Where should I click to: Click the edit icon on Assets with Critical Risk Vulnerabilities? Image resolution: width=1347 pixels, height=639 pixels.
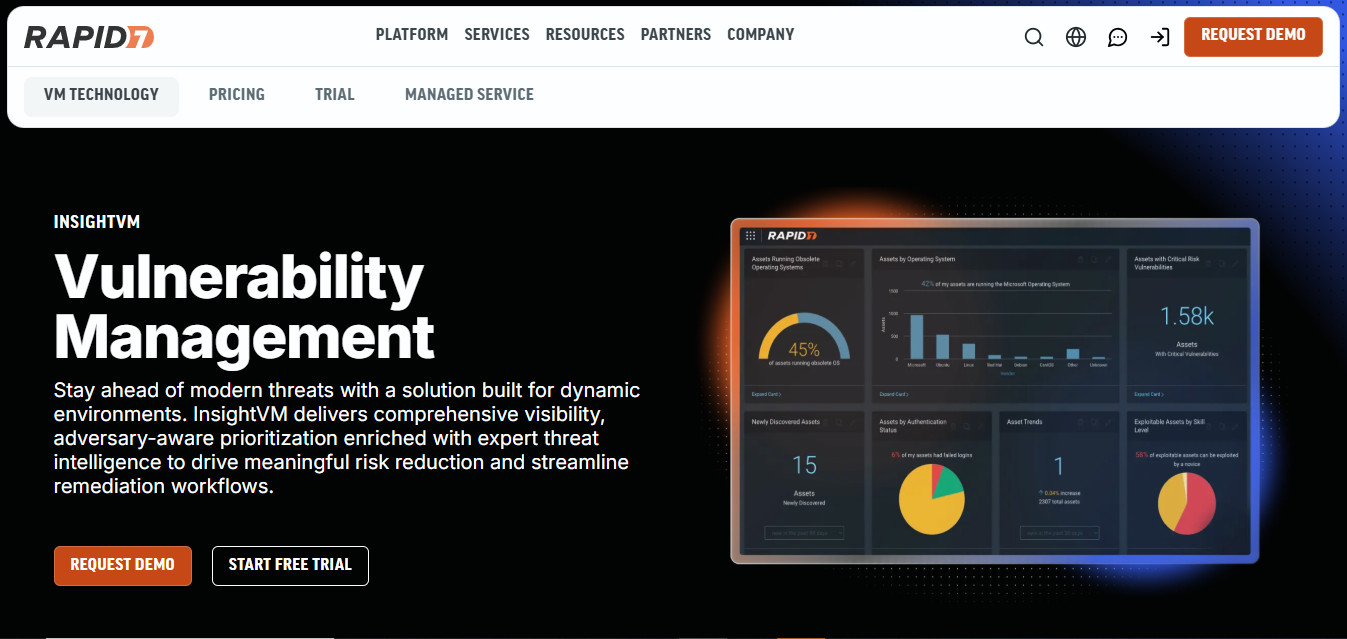point(1234,264)
